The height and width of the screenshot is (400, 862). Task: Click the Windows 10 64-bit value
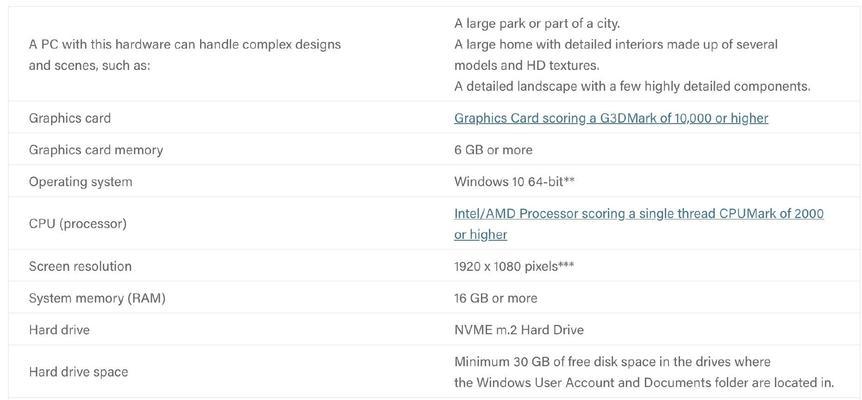[x=515, y=182]
